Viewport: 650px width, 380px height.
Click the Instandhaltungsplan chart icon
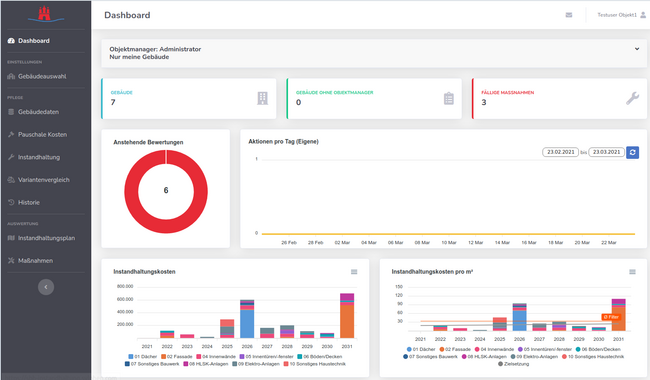[11, 238]
